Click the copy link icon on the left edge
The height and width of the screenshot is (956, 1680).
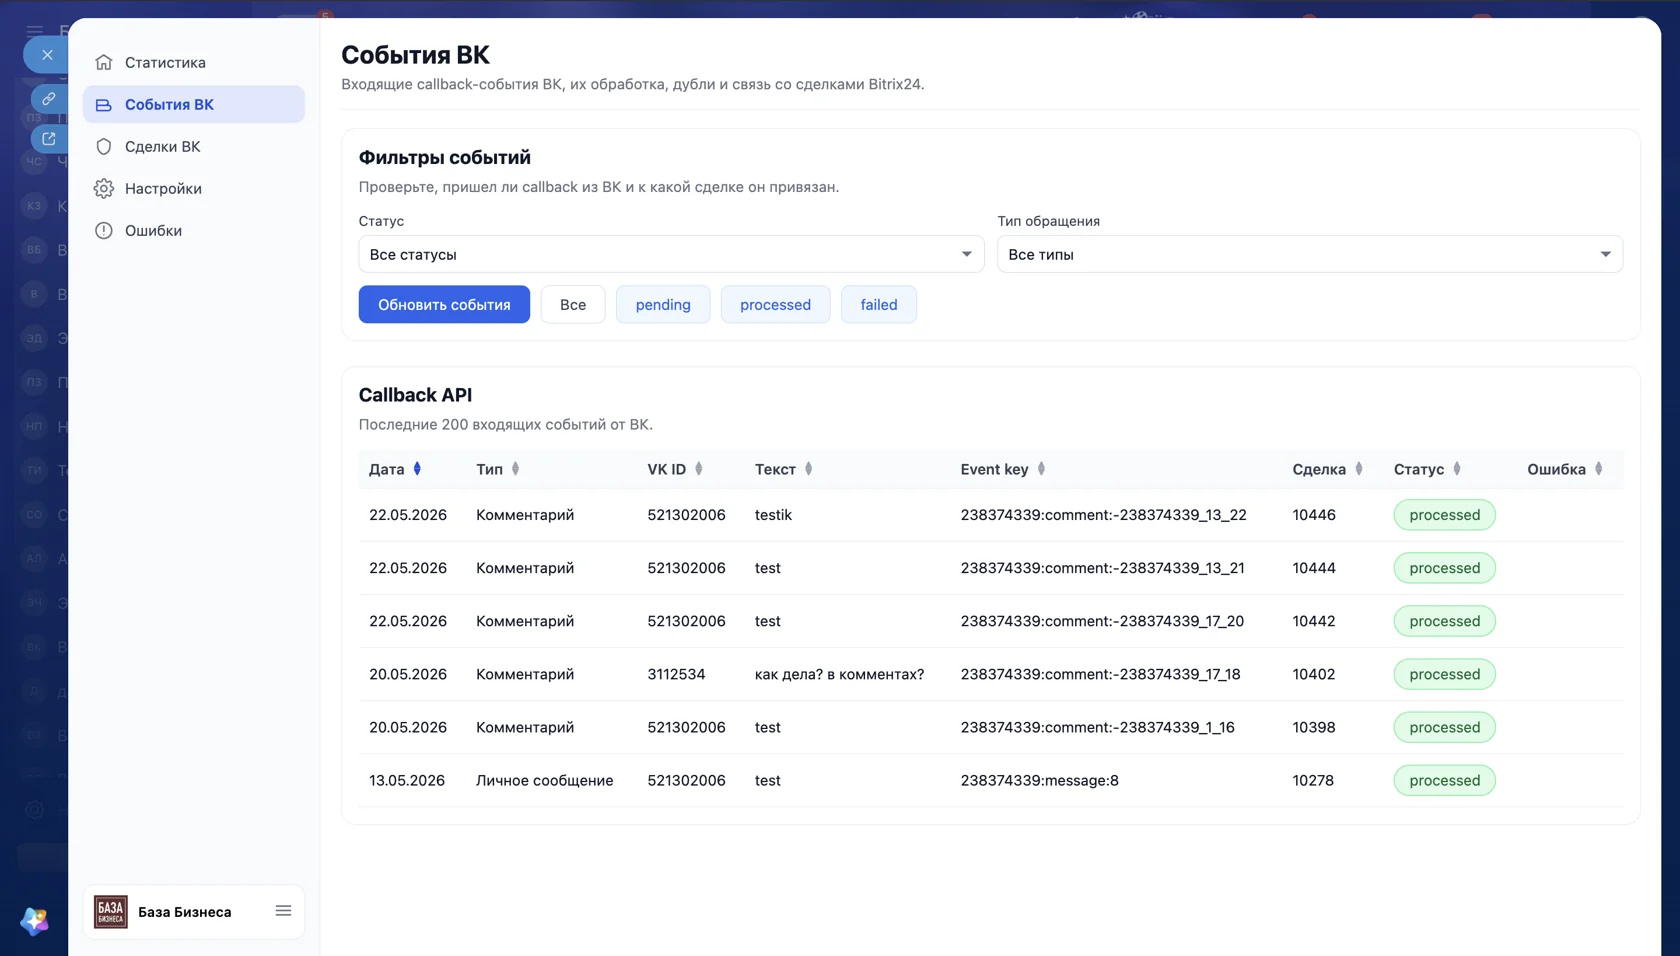coord(49,98)
